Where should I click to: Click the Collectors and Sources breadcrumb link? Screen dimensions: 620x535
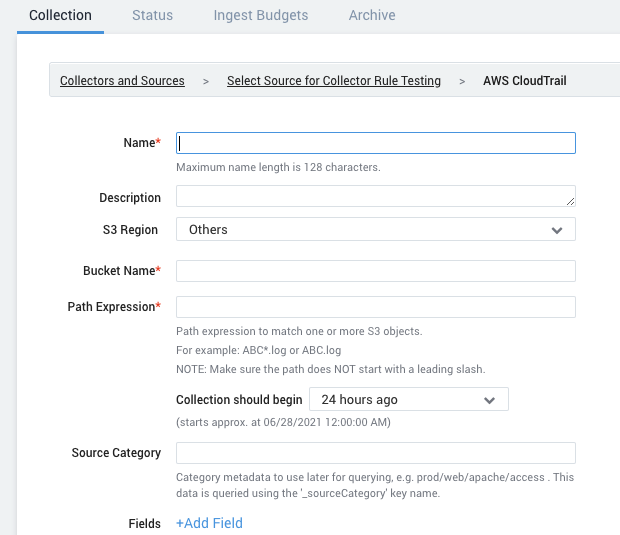pos(122,81)
